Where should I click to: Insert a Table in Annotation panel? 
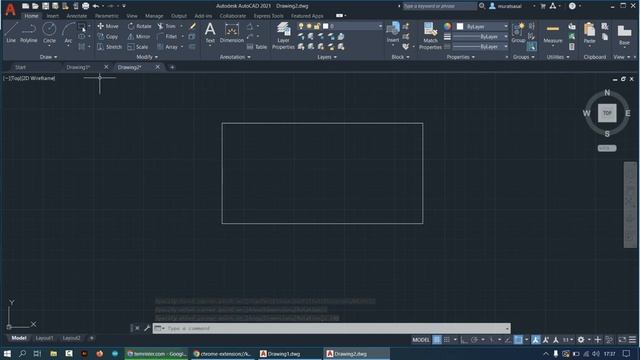257,47
